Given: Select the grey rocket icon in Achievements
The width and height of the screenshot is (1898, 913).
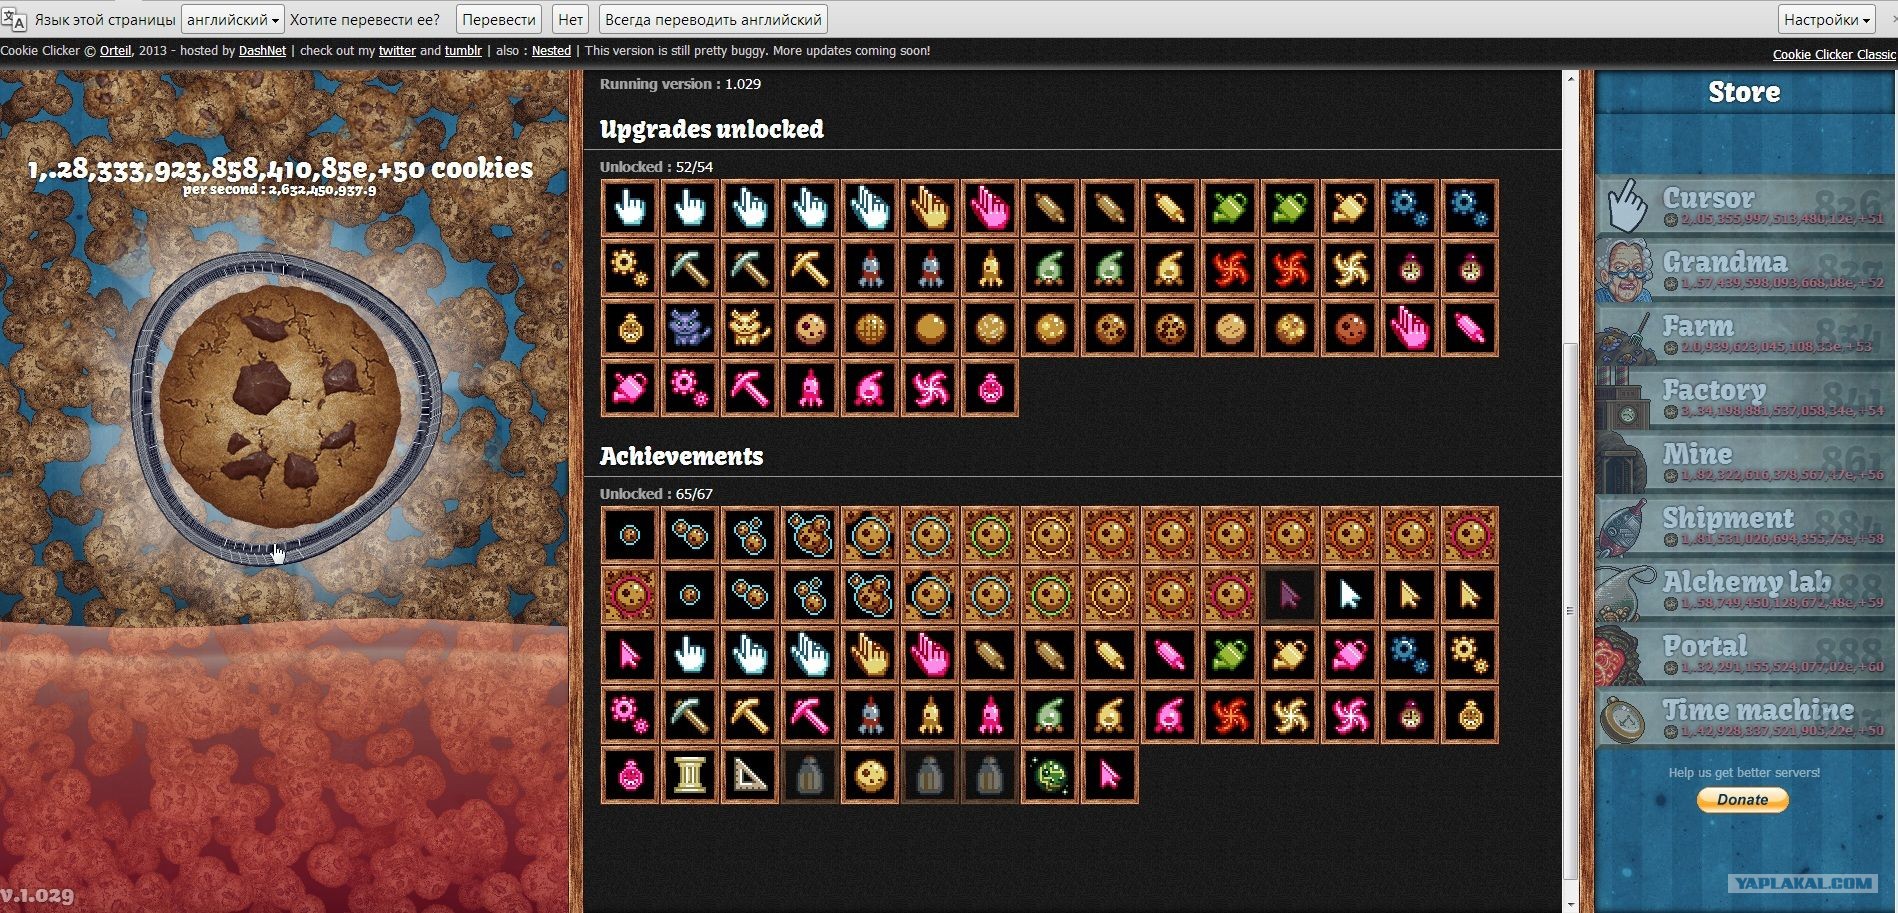Looking at the screenshot, I should click(x=870, y=715).
